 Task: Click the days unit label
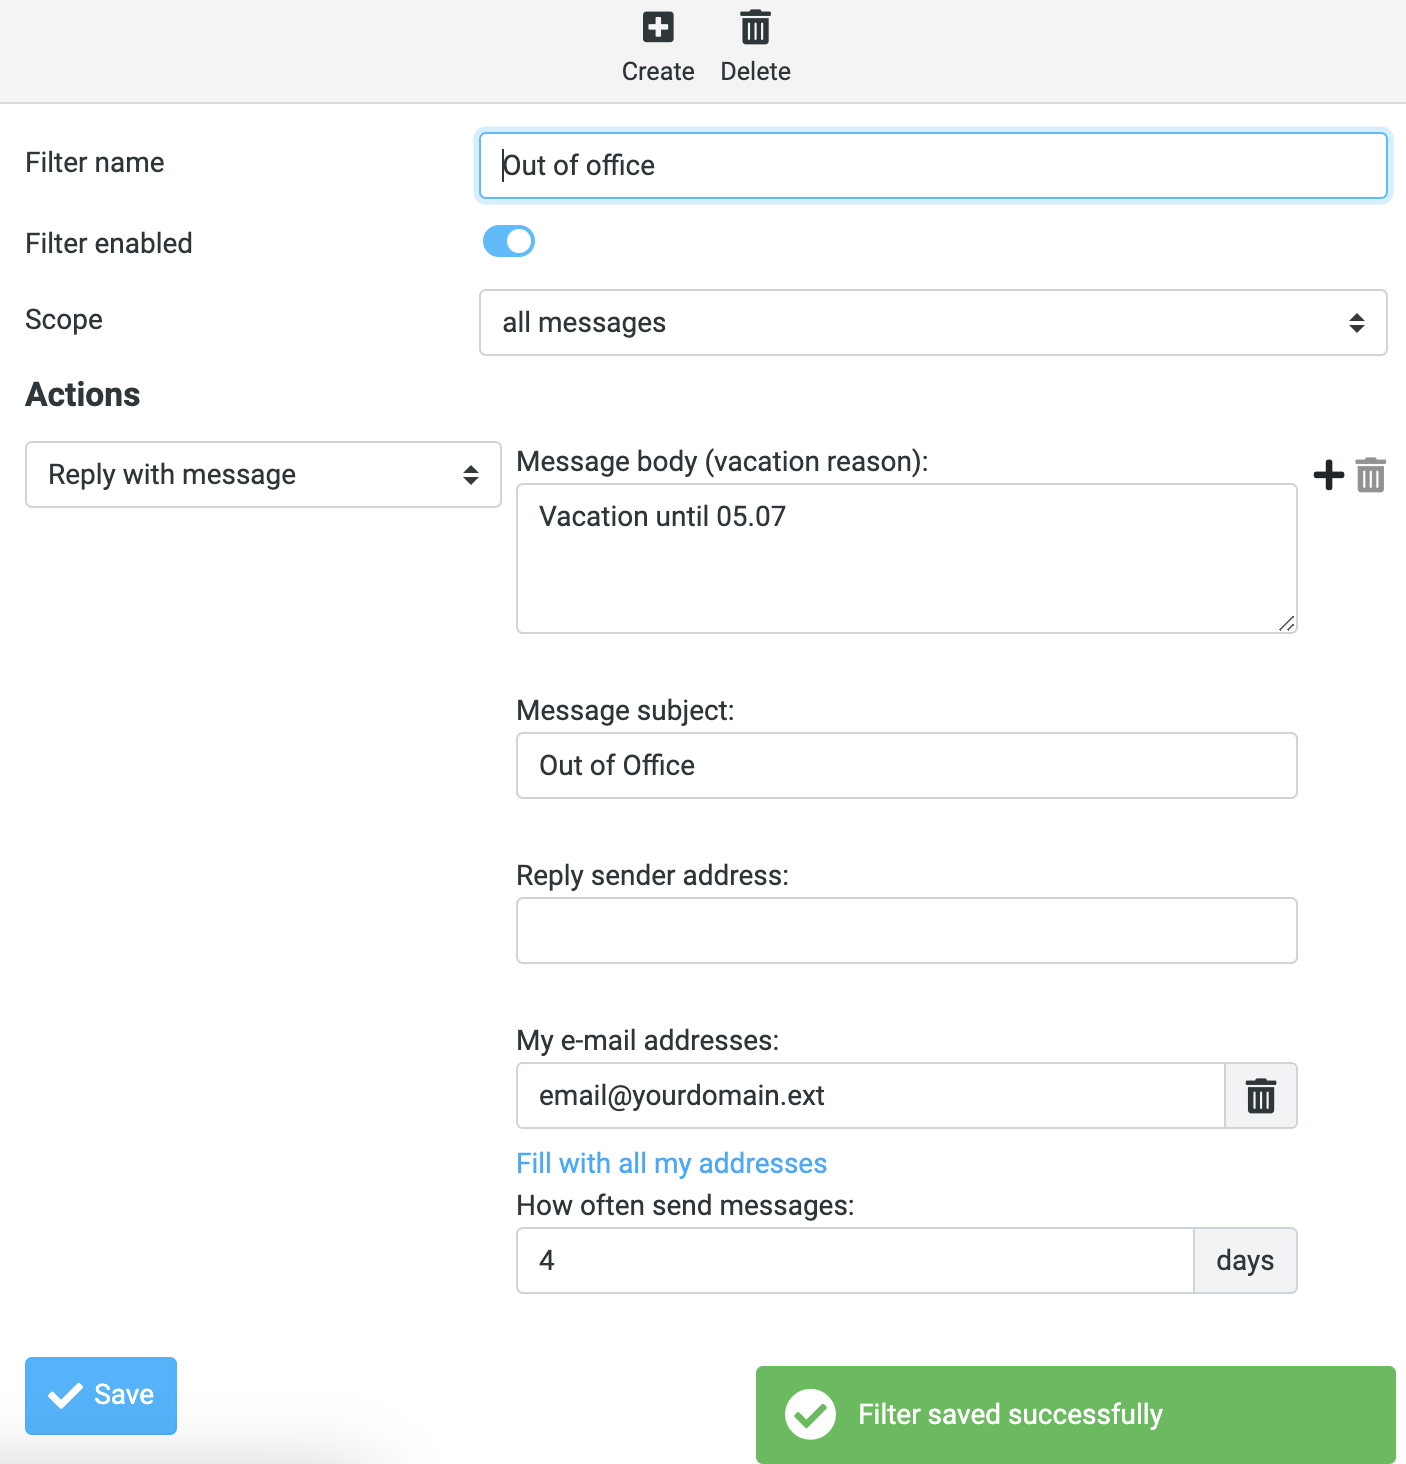[x=1245, y=1261]
